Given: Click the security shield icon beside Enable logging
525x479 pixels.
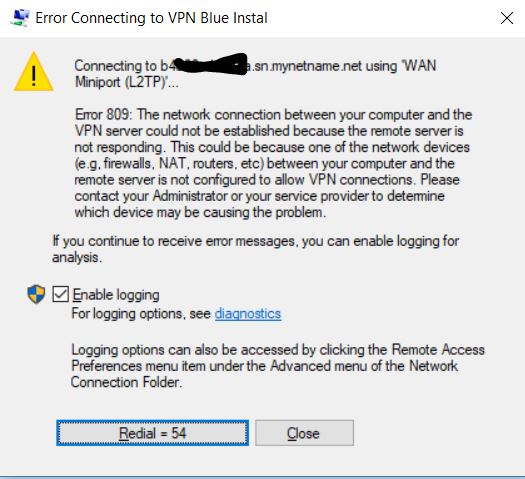Looking at the screenshot, I should point(36,294).
